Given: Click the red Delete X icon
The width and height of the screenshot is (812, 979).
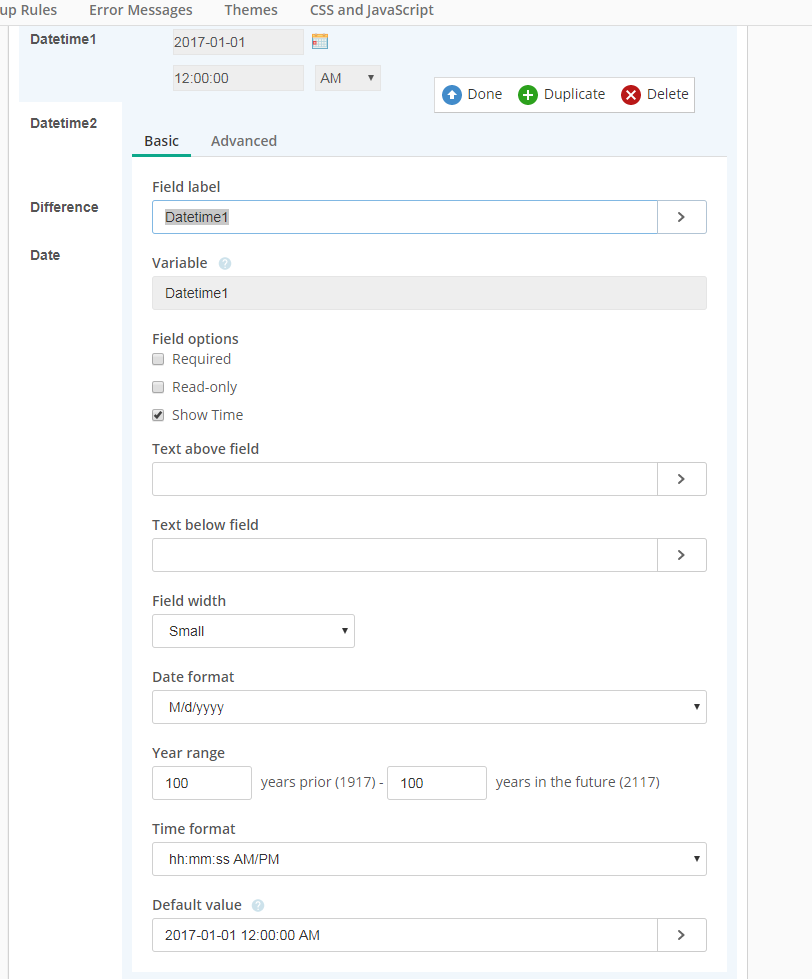Looking at the screenshot, I should click(x=631, y=95).
